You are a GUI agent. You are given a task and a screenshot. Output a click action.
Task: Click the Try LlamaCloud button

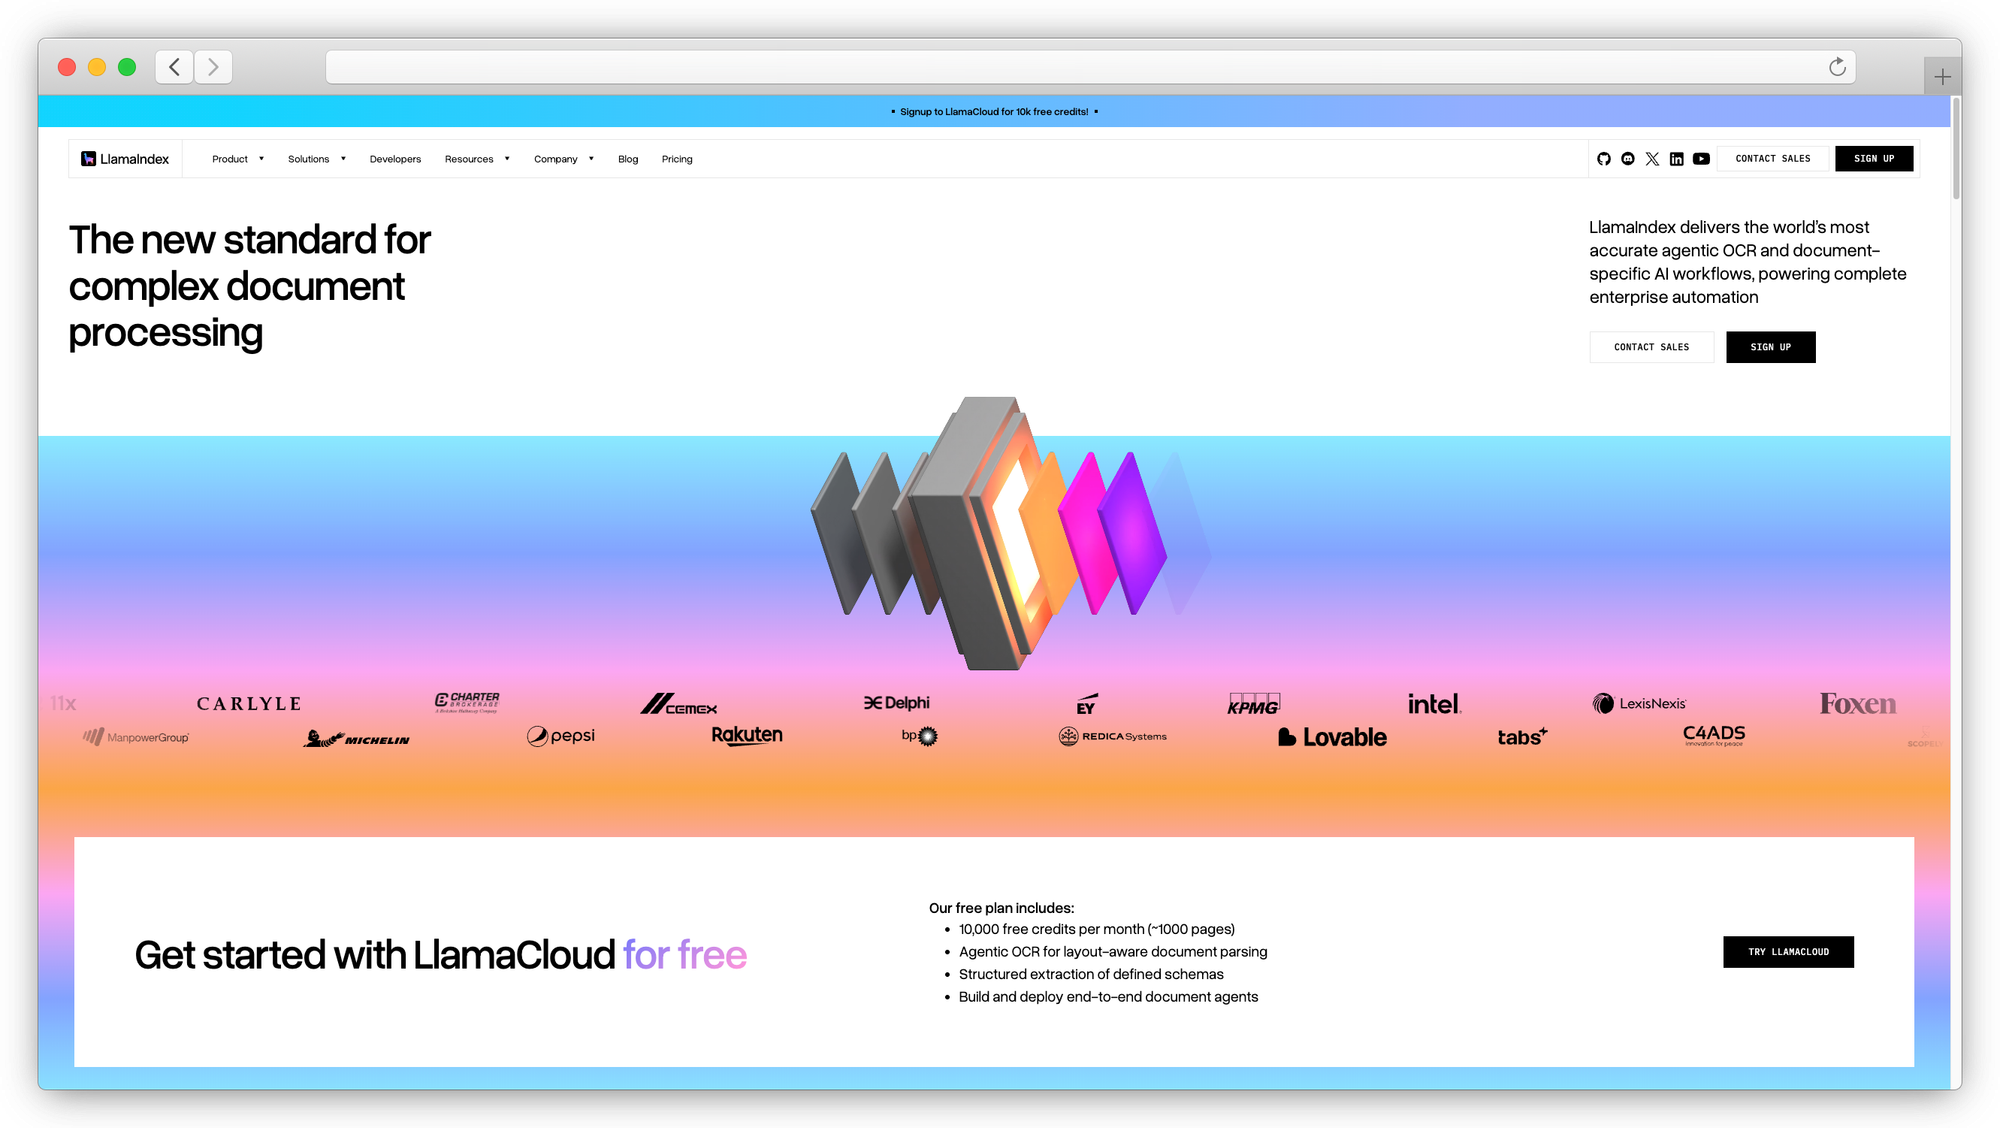1788,952
